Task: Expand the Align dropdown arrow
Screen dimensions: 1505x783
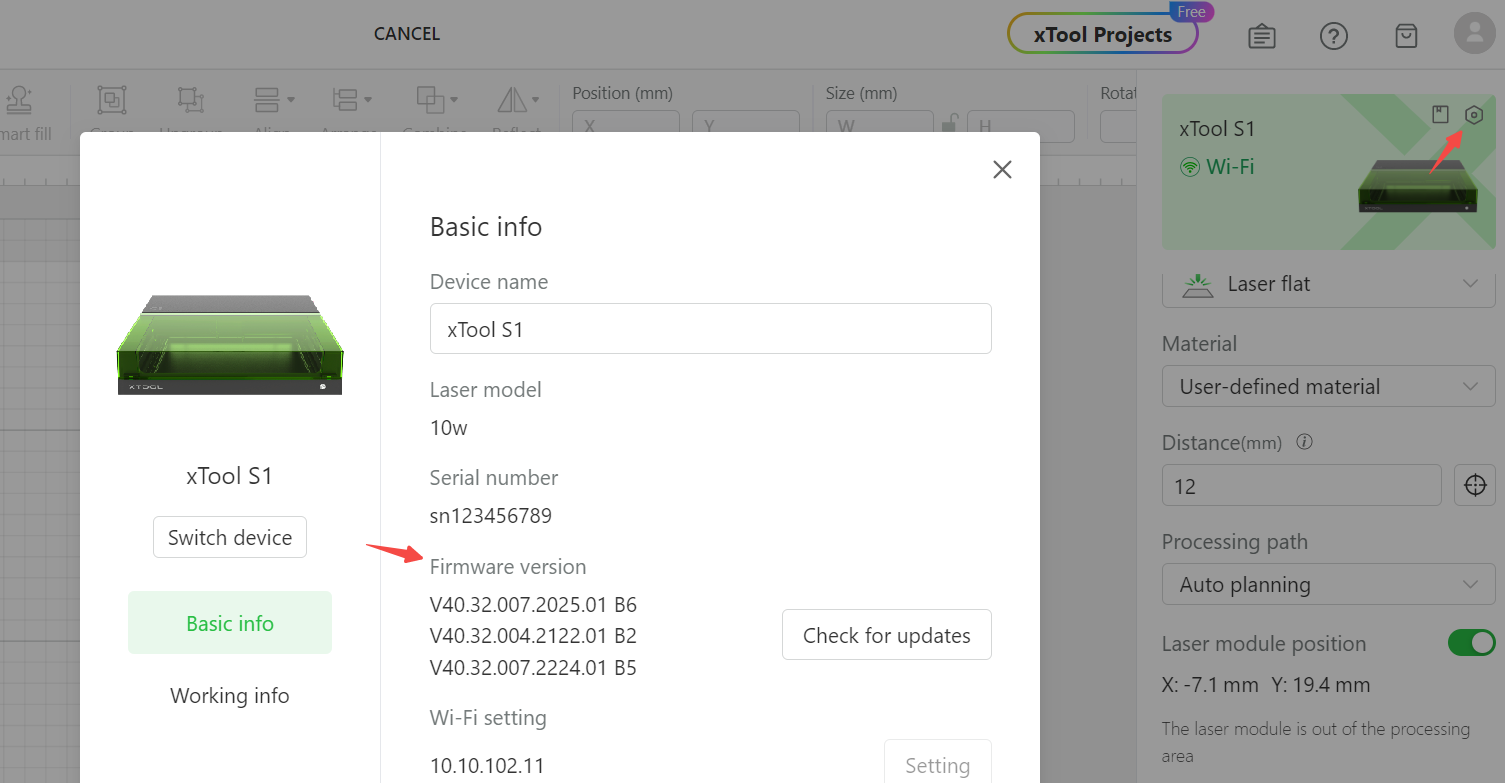Action: point(291,100)
